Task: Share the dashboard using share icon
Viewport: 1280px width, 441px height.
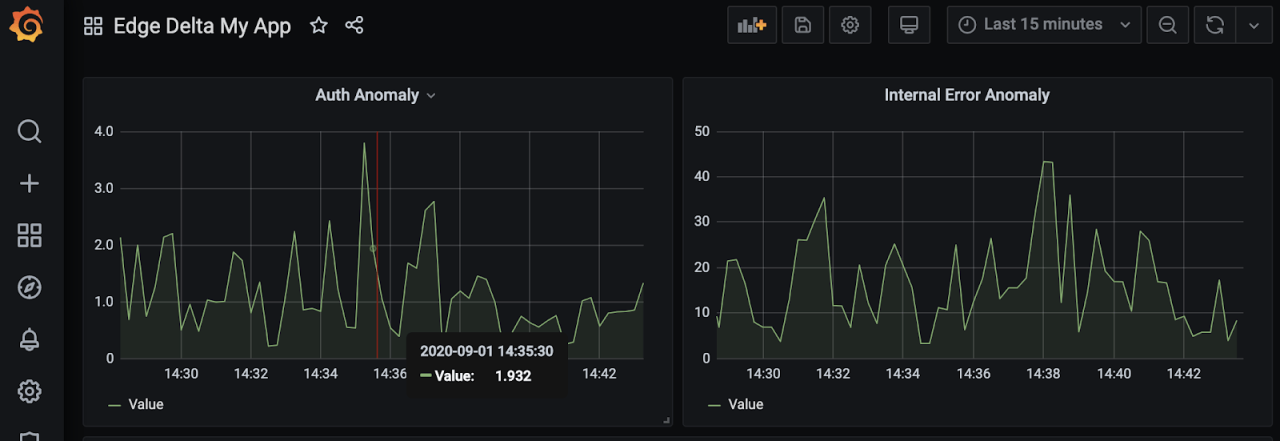Action: tap(354, 26)
